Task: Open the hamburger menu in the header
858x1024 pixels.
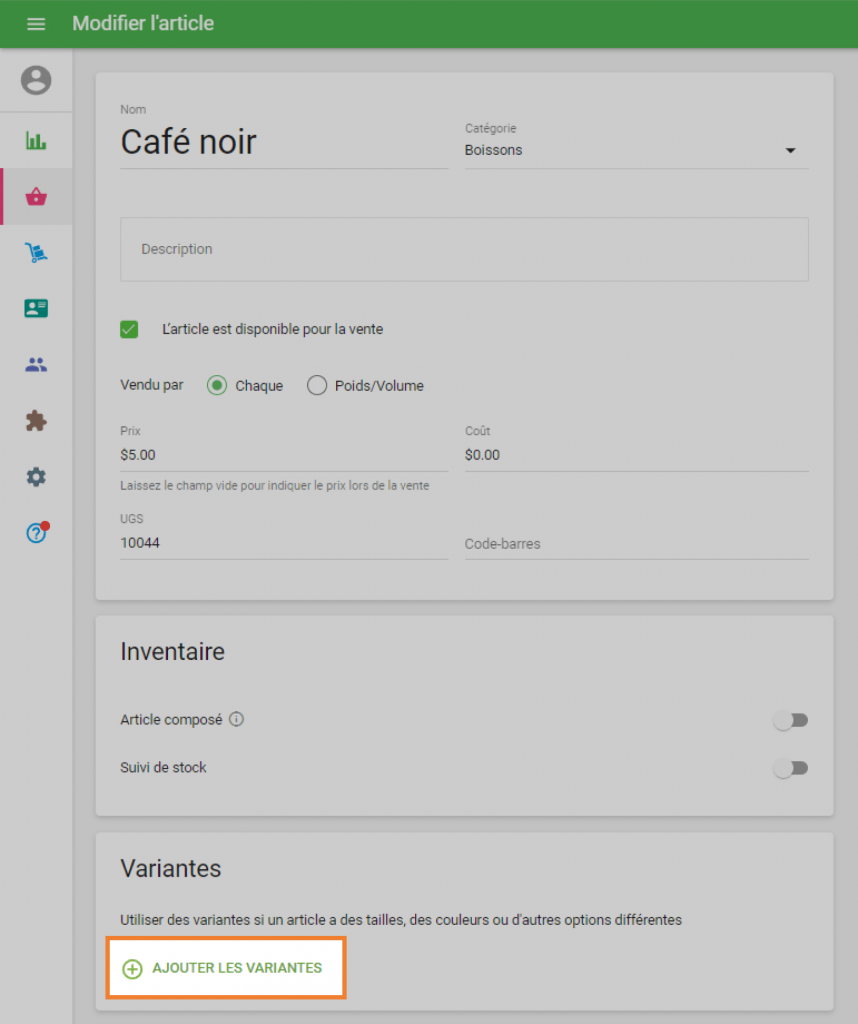Action: point(36,23)
